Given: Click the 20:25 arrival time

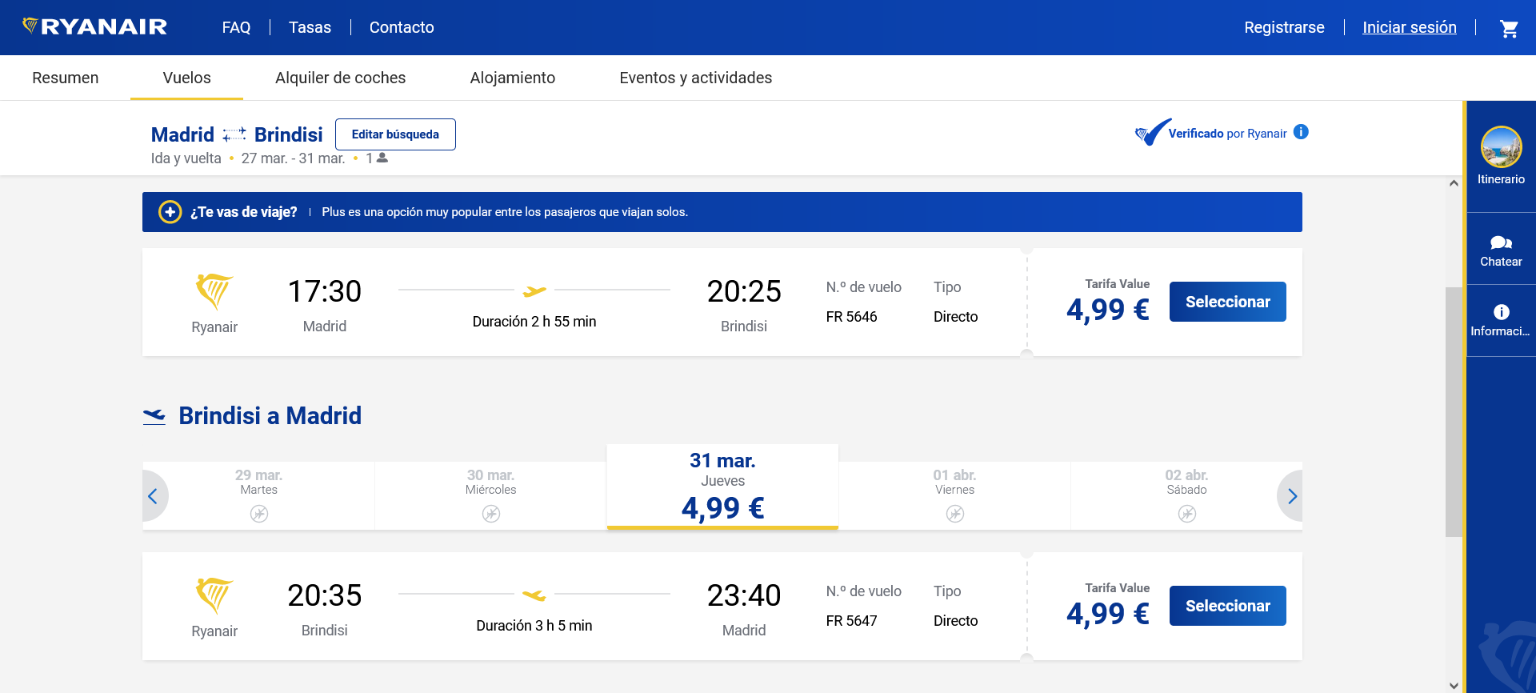Looking at the screenshot, I should coord(744,291).
